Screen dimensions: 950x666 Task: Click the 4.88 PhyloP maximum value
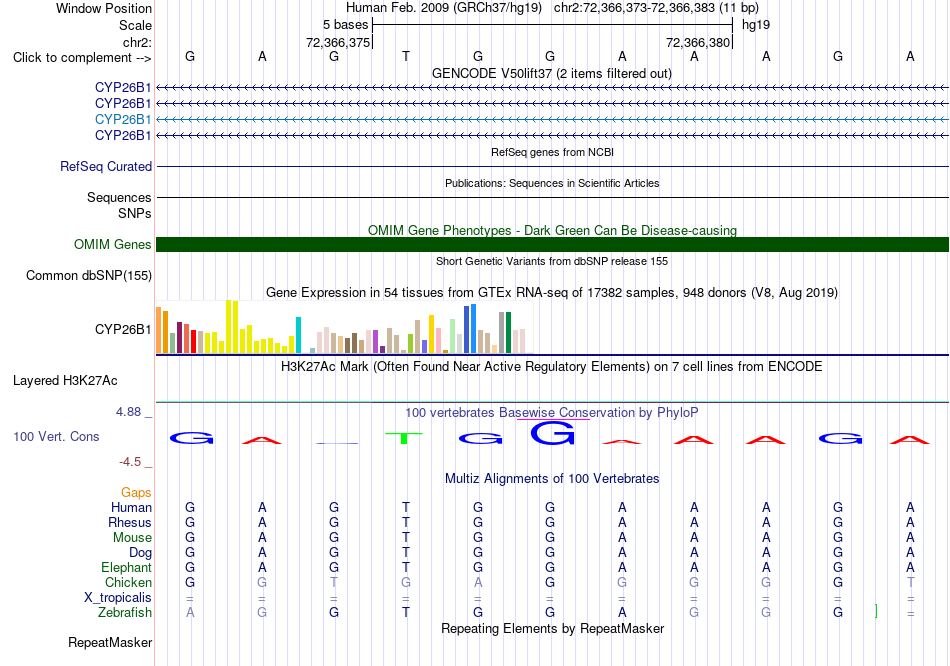click(x=128, y=412)
